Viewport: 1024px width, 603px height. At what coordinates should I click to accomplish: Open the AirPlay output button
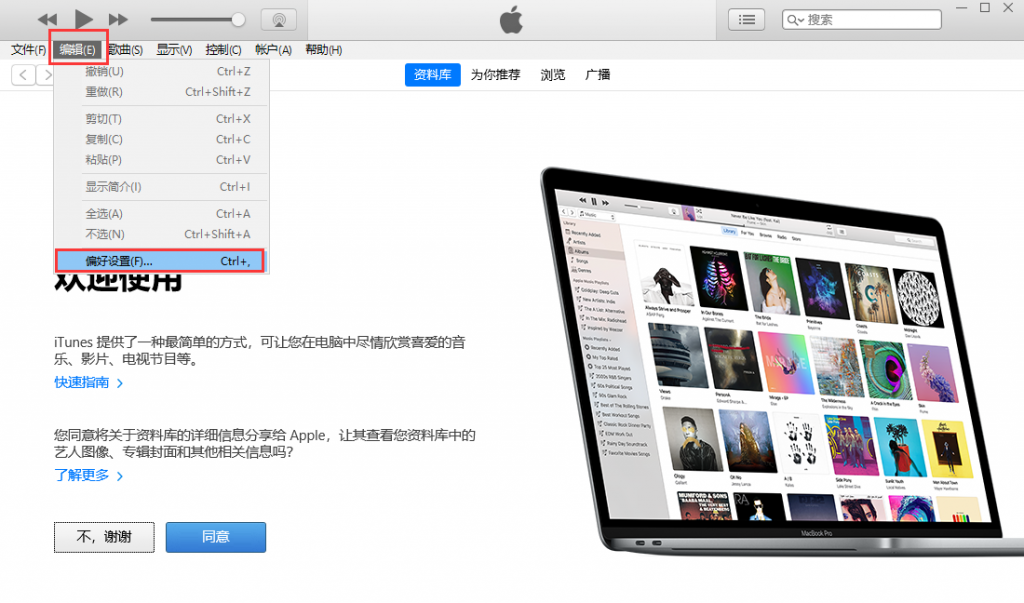pos(279,20)
